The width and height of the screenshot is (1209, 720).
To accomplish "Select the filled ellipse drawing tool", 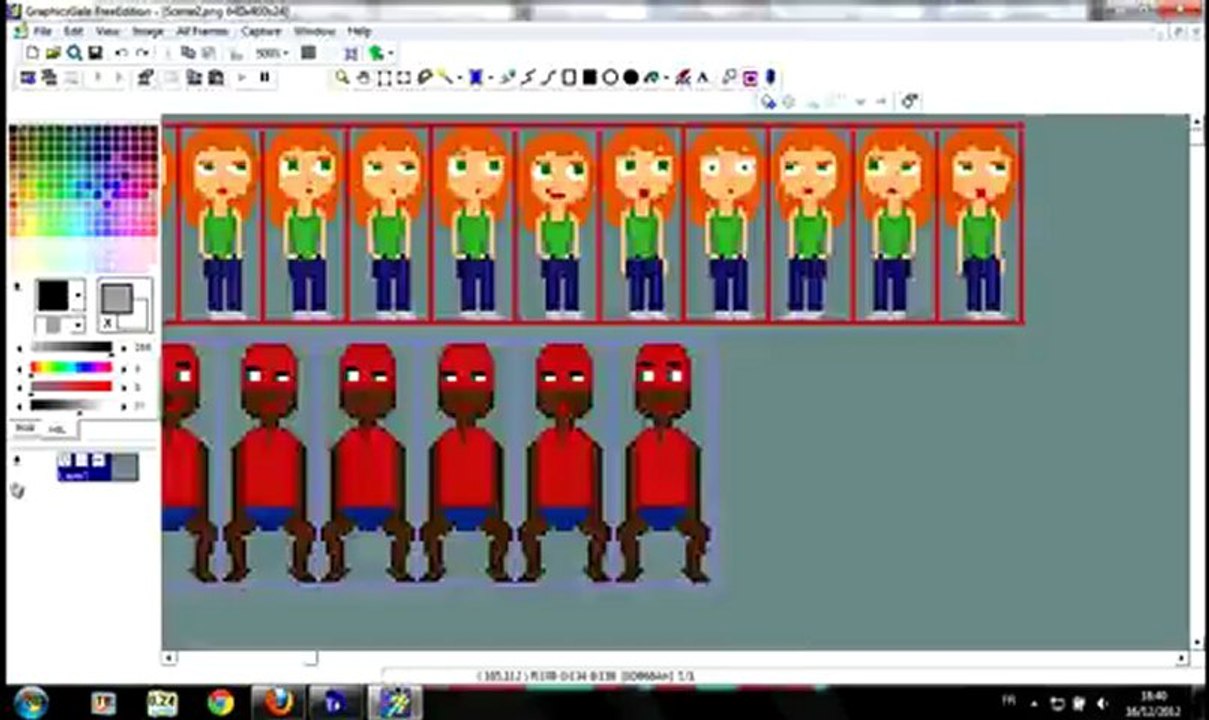I will click(631, 77).
